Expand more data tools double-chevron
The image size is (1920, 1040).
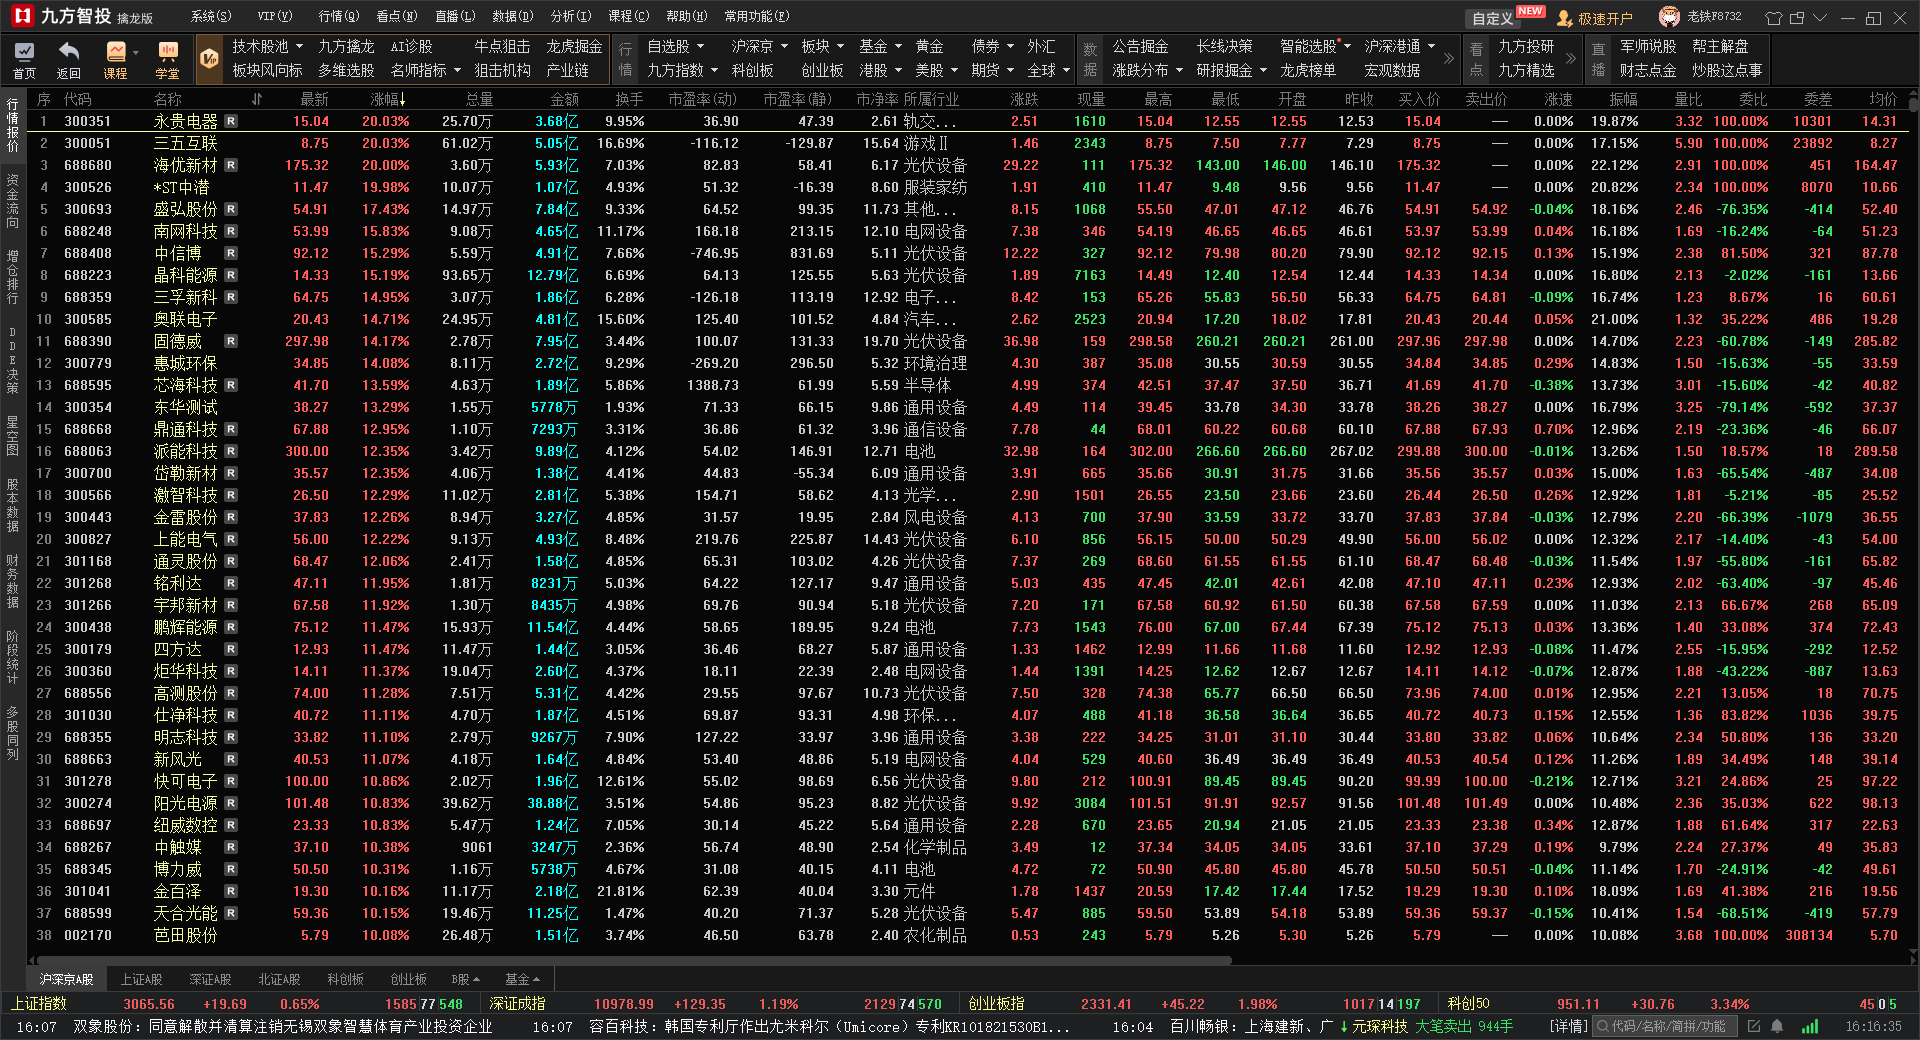coord(1449,59)
